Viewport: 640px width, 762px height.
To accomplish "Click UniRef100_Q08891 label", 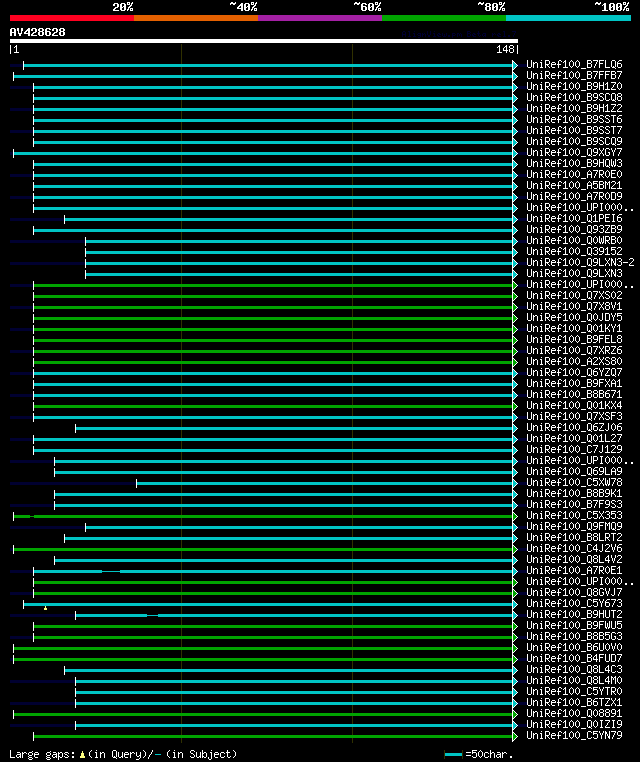I will click(574, 714).
